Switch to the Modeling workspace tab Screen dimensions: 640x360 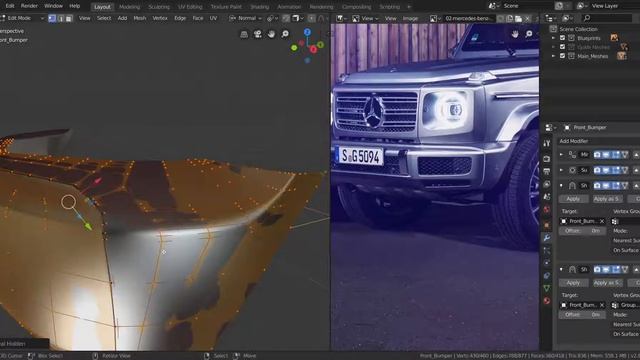[x=129, y=7]
